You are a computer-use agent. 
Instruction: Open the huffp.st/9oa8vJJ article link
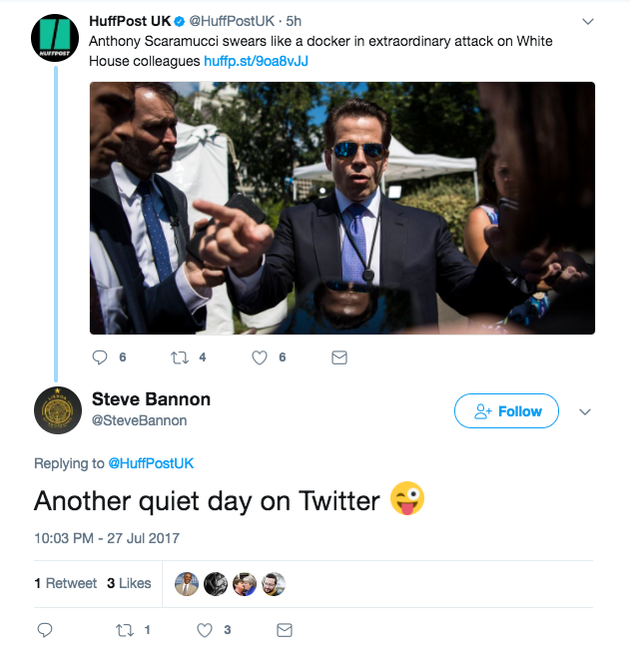tap(256, 61)
